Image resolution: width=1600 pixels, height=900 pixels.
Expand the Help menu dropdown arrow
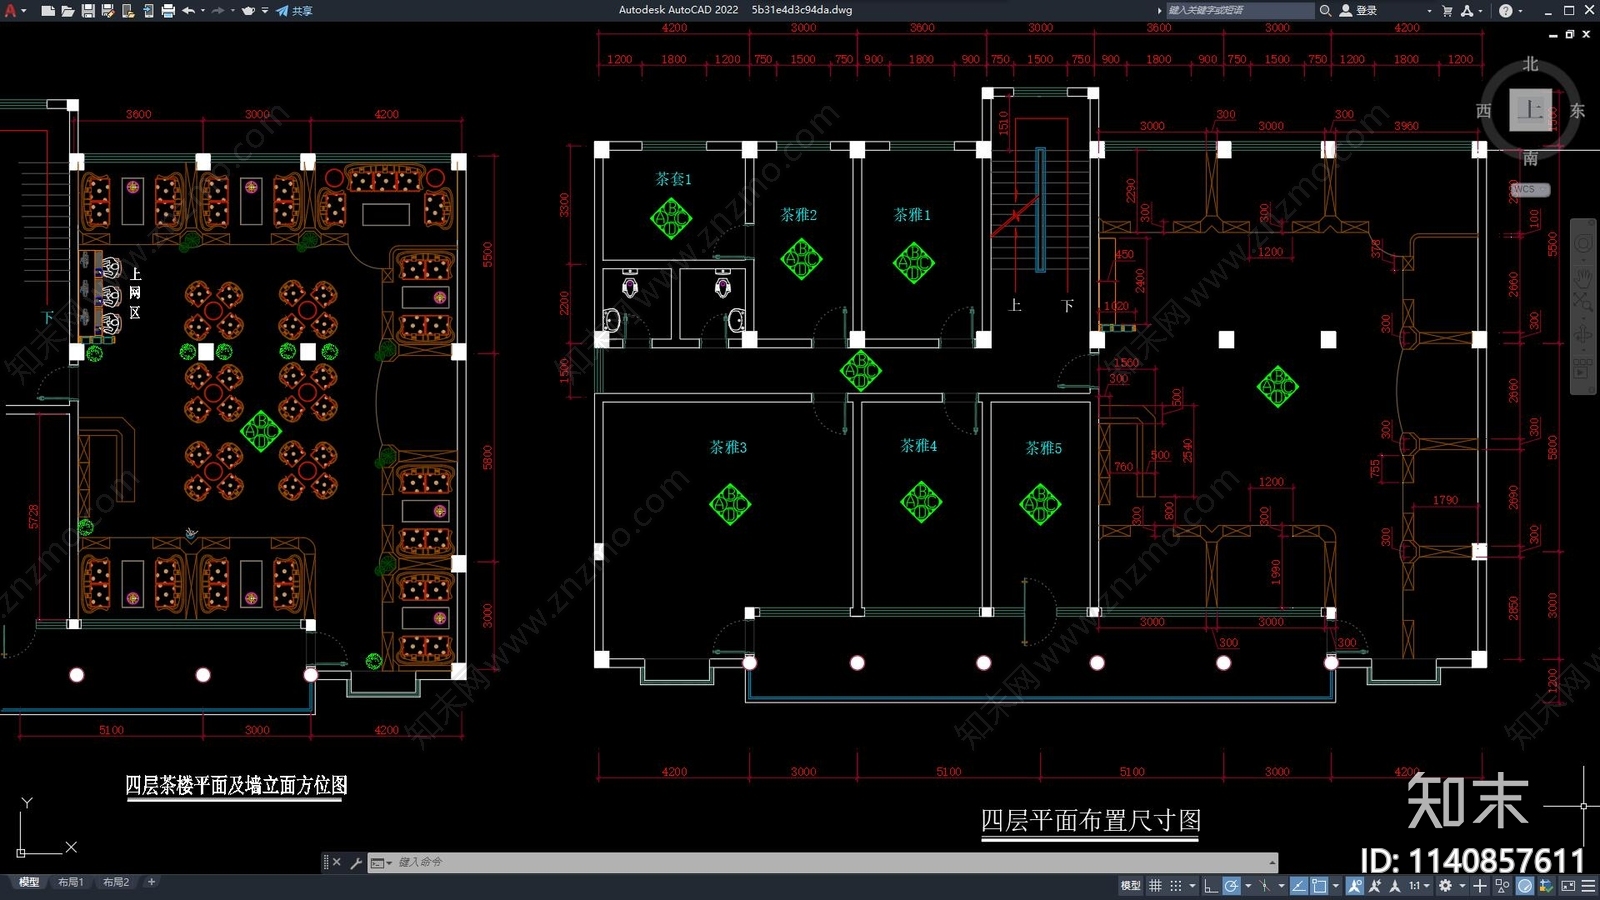coord(1520,10)
